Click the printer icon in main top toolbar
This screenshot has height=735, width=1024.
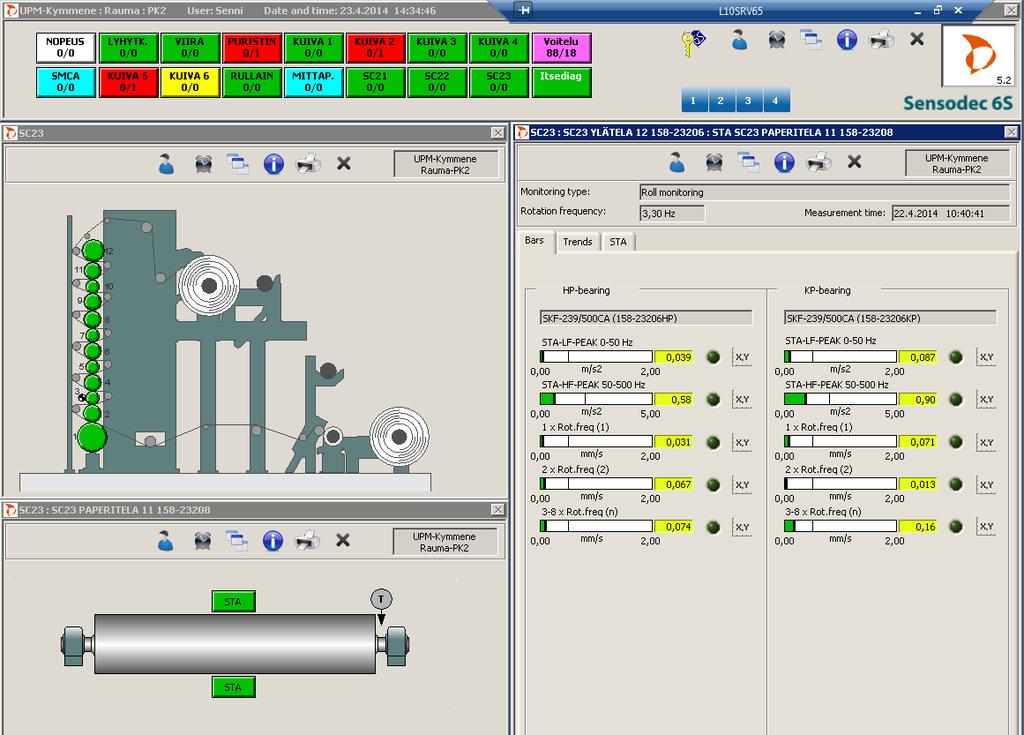(x=881, y=40)
